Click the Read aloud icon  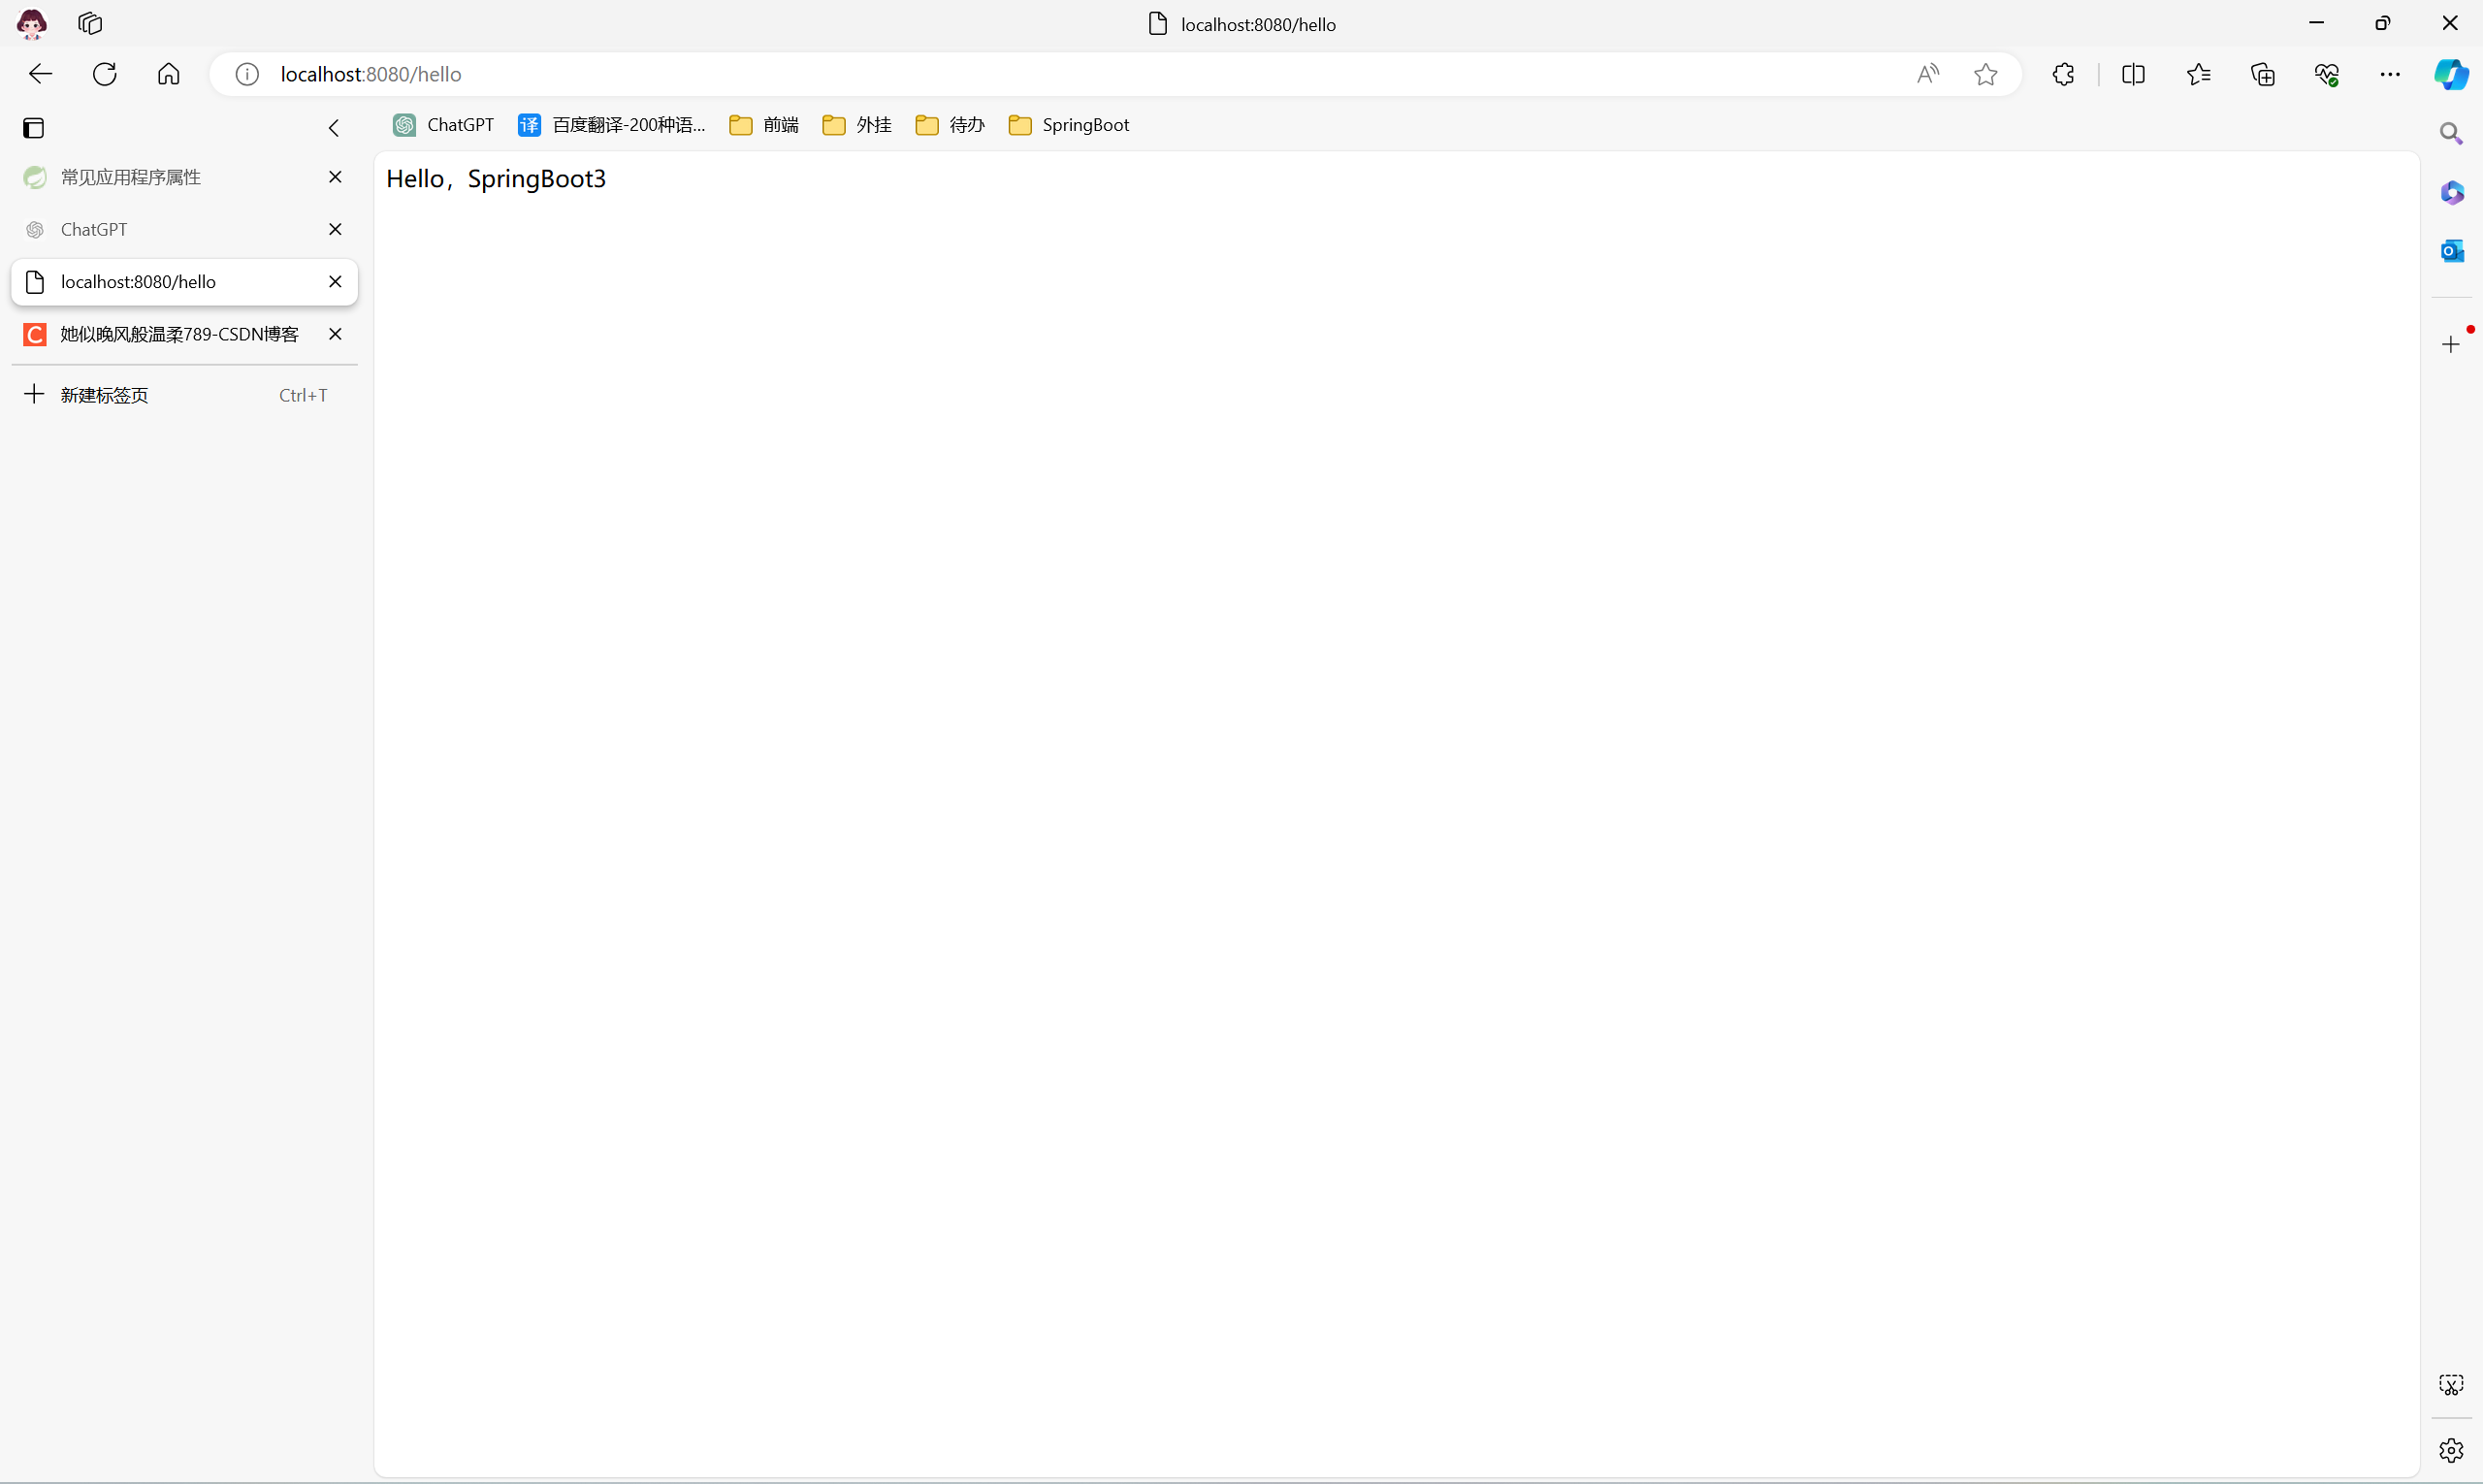coord(1927,74)
